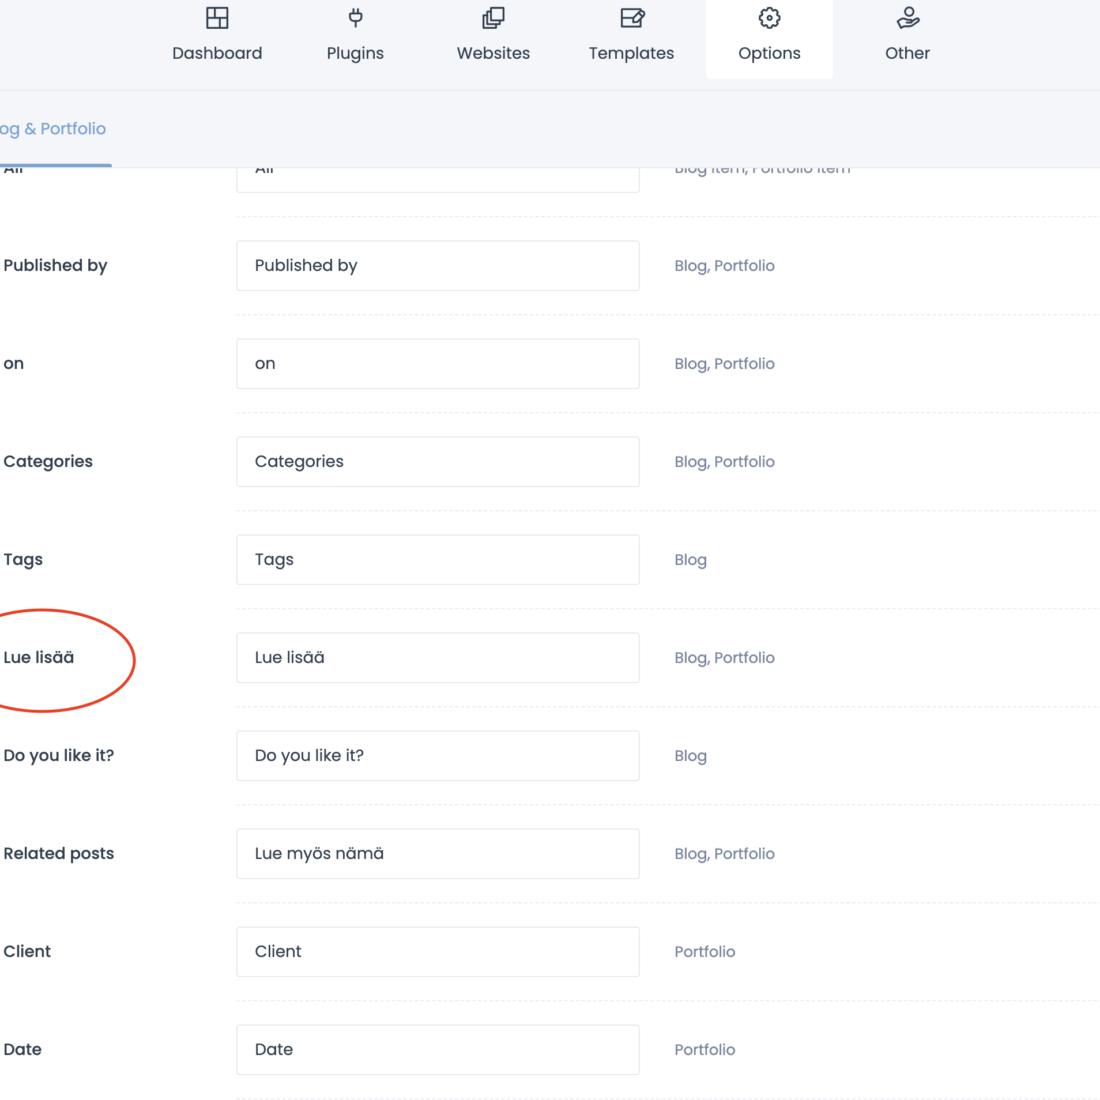Click into the 'on' translation field
This screenshot has width=1100, height=1100.
click(x=438, y=364)
